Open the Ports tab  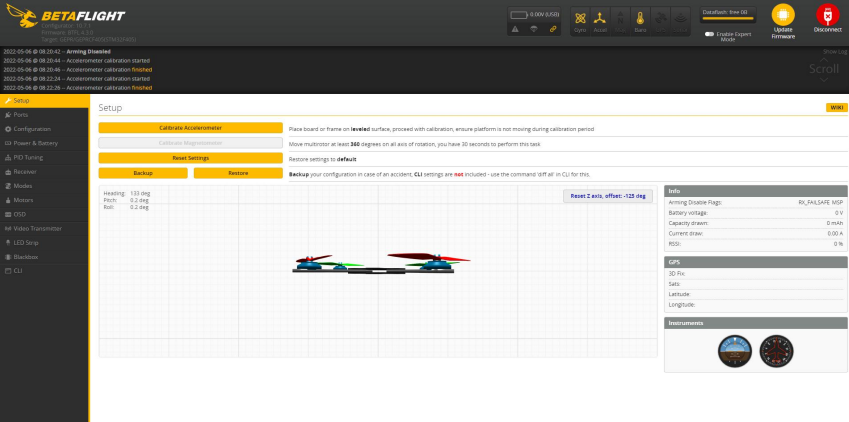pyautogui.click(x=44, y=115)
